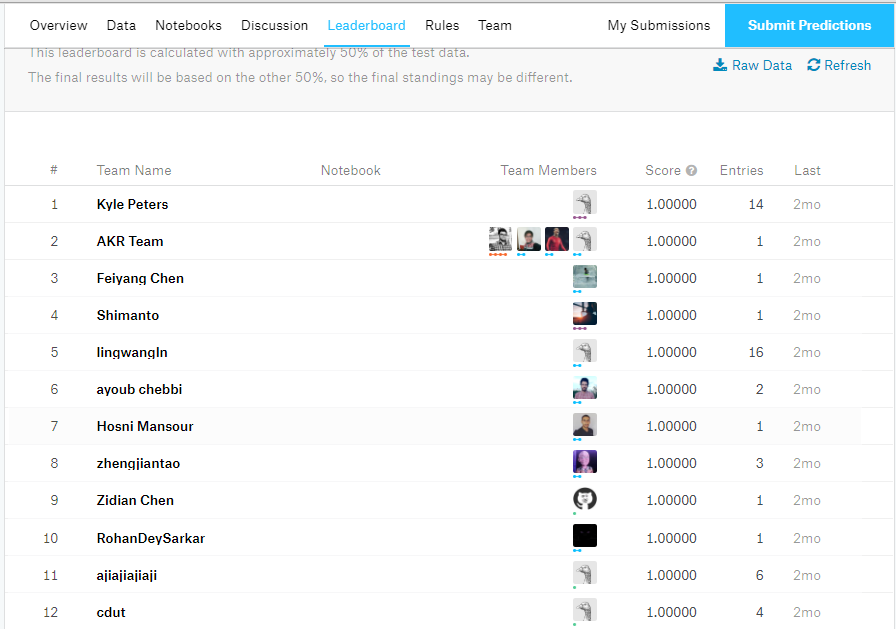This screenshot has height=629, width=896.
Task: Open the first AKR Team member avatar
Action: click(501, 239)
